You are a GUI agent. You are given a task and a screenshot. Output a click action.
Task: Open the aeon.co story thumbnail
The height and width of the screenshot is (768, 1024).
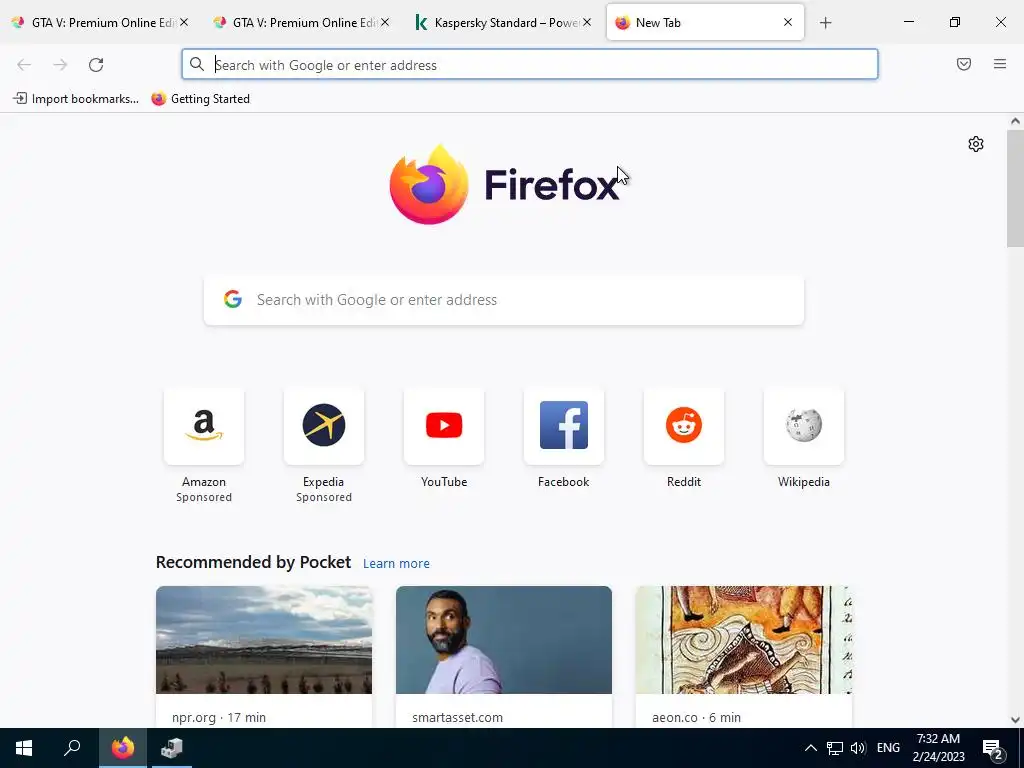[x=744, y=640]
